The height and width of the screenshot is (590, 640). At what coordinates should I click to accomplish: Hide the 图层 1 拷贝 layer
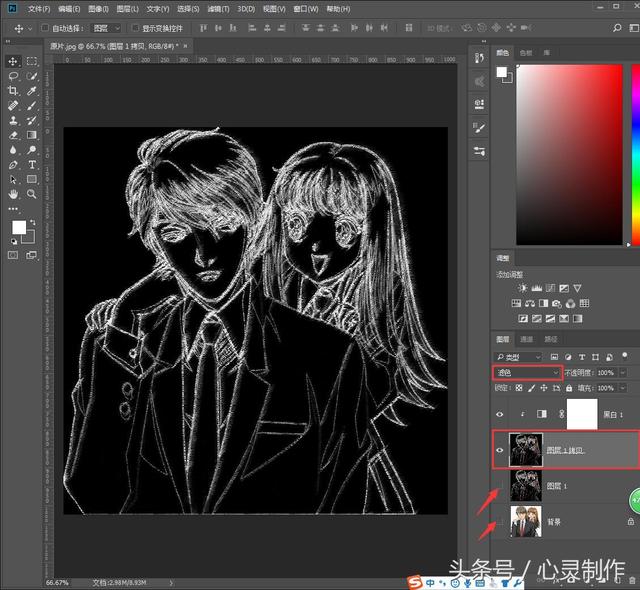click(x=500, y=450)
